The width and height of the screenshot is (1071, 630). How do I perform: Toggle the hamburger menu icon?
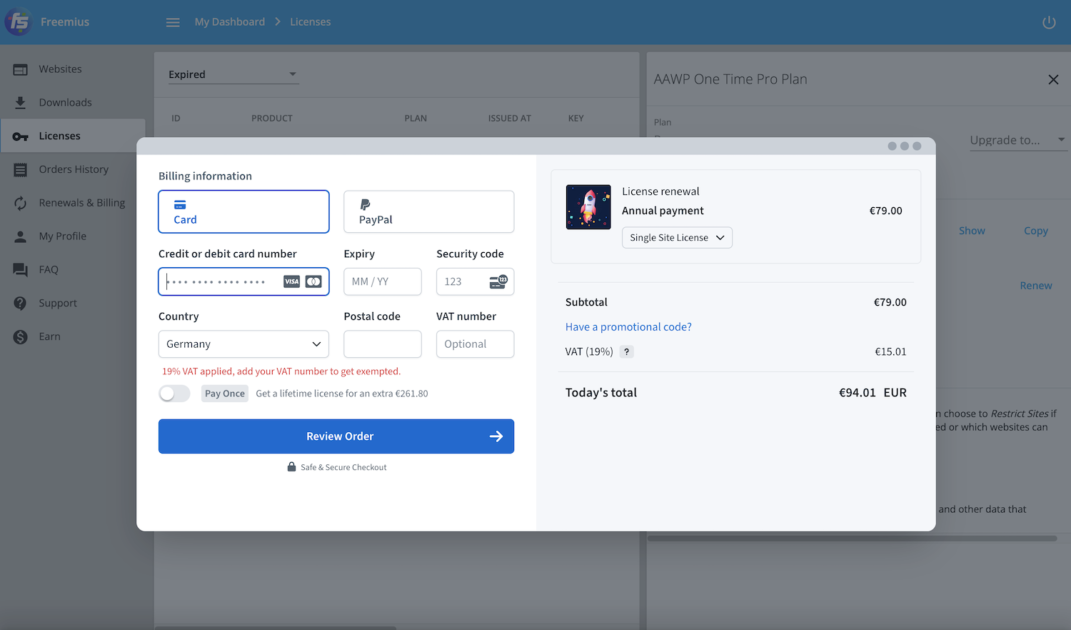click(173, 23)
